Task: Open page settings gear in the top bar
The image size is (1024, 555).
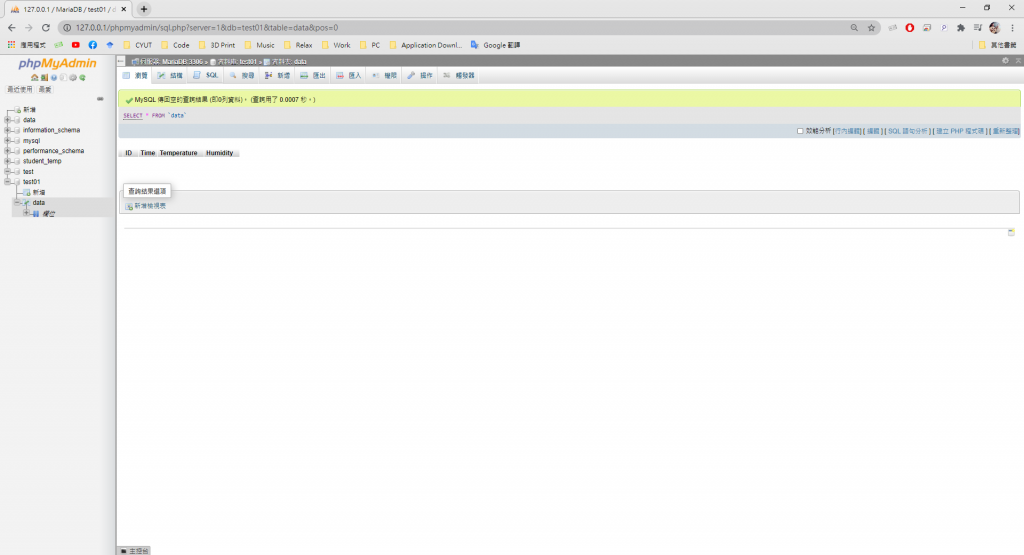Action: [x=1005, y=61]
